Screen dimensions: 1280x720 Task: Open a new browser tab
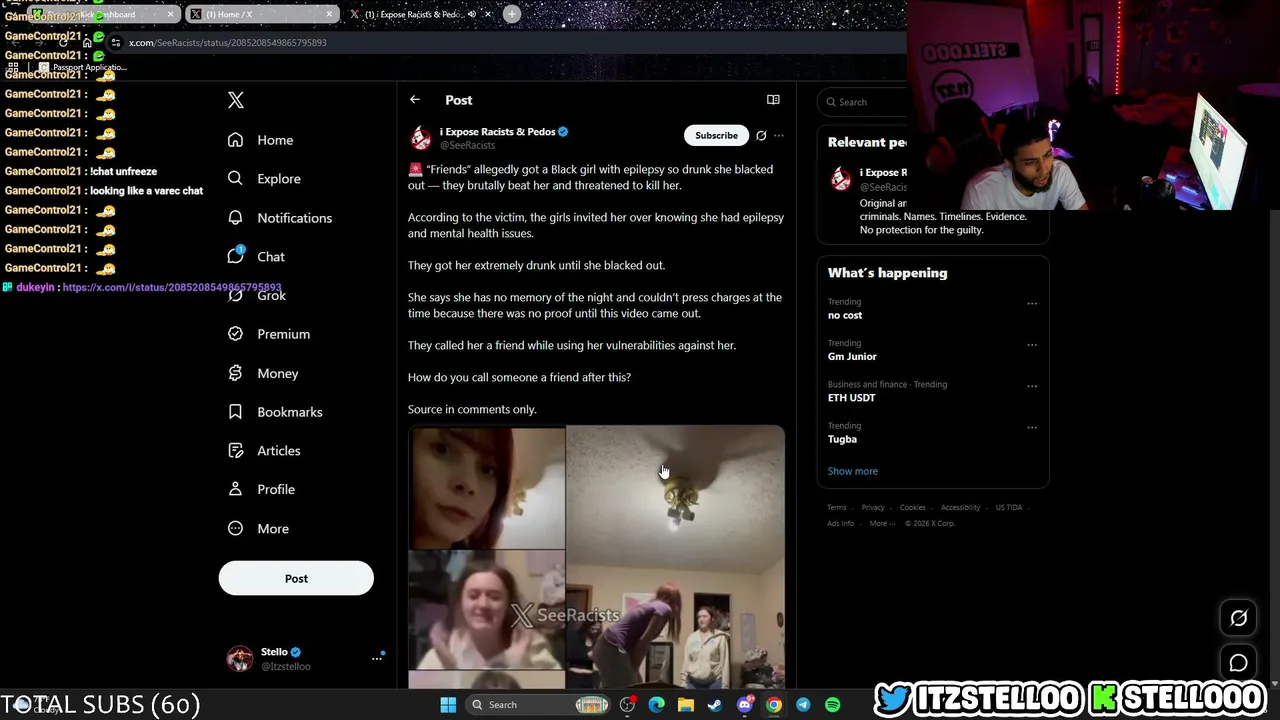(512, 14)
